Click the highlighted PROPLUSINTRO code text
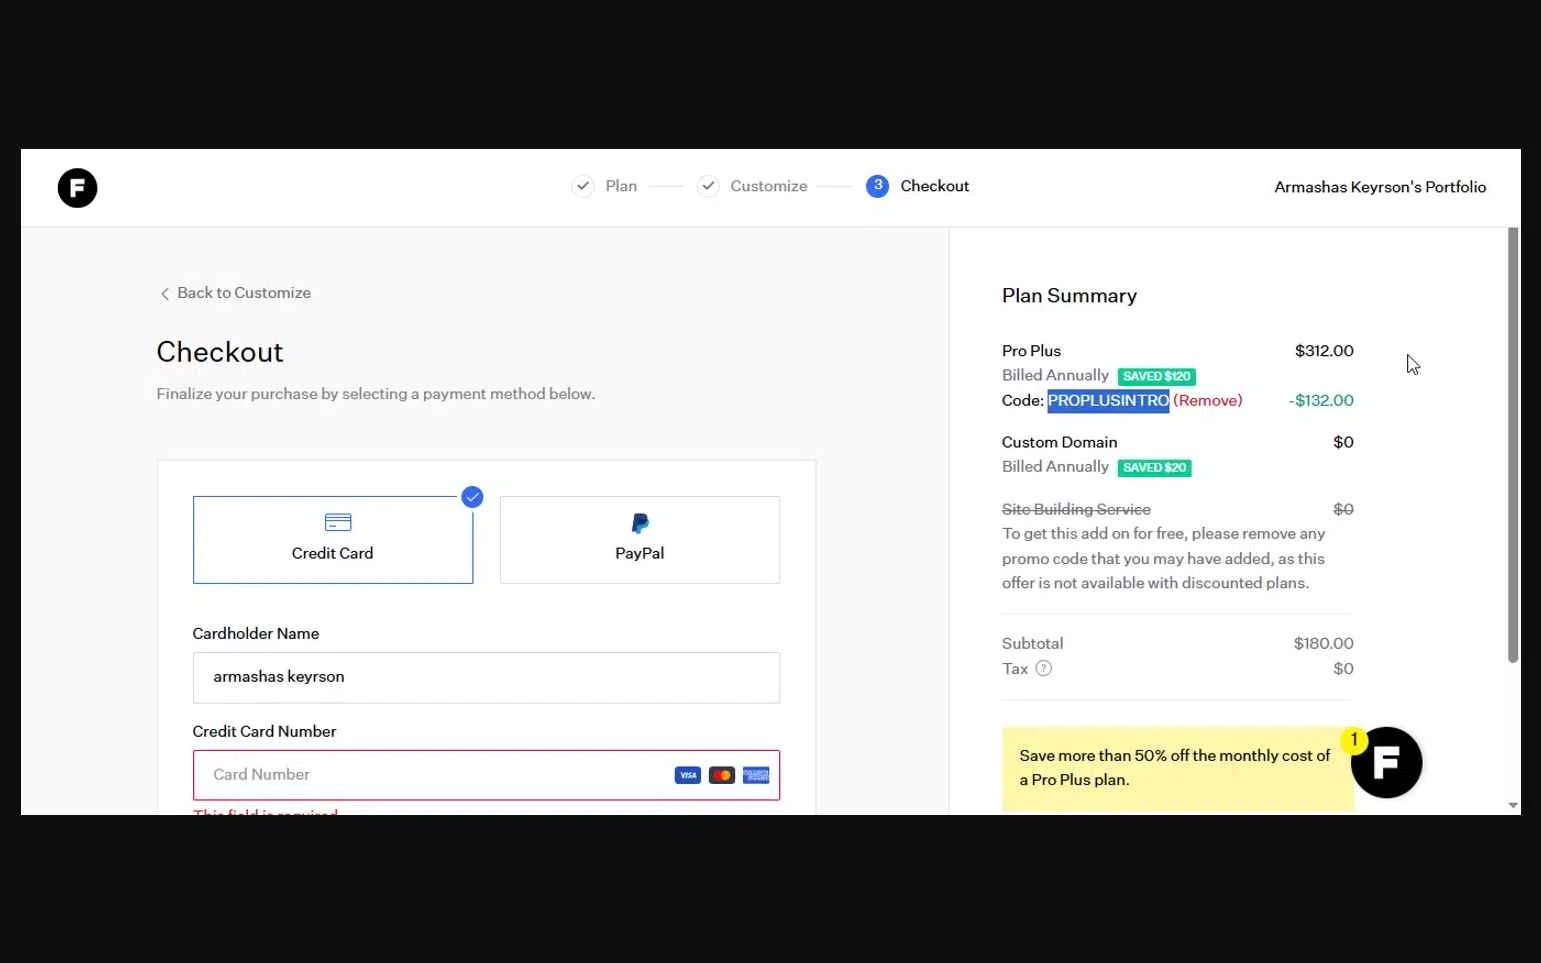 click(x=1108, y=400)
